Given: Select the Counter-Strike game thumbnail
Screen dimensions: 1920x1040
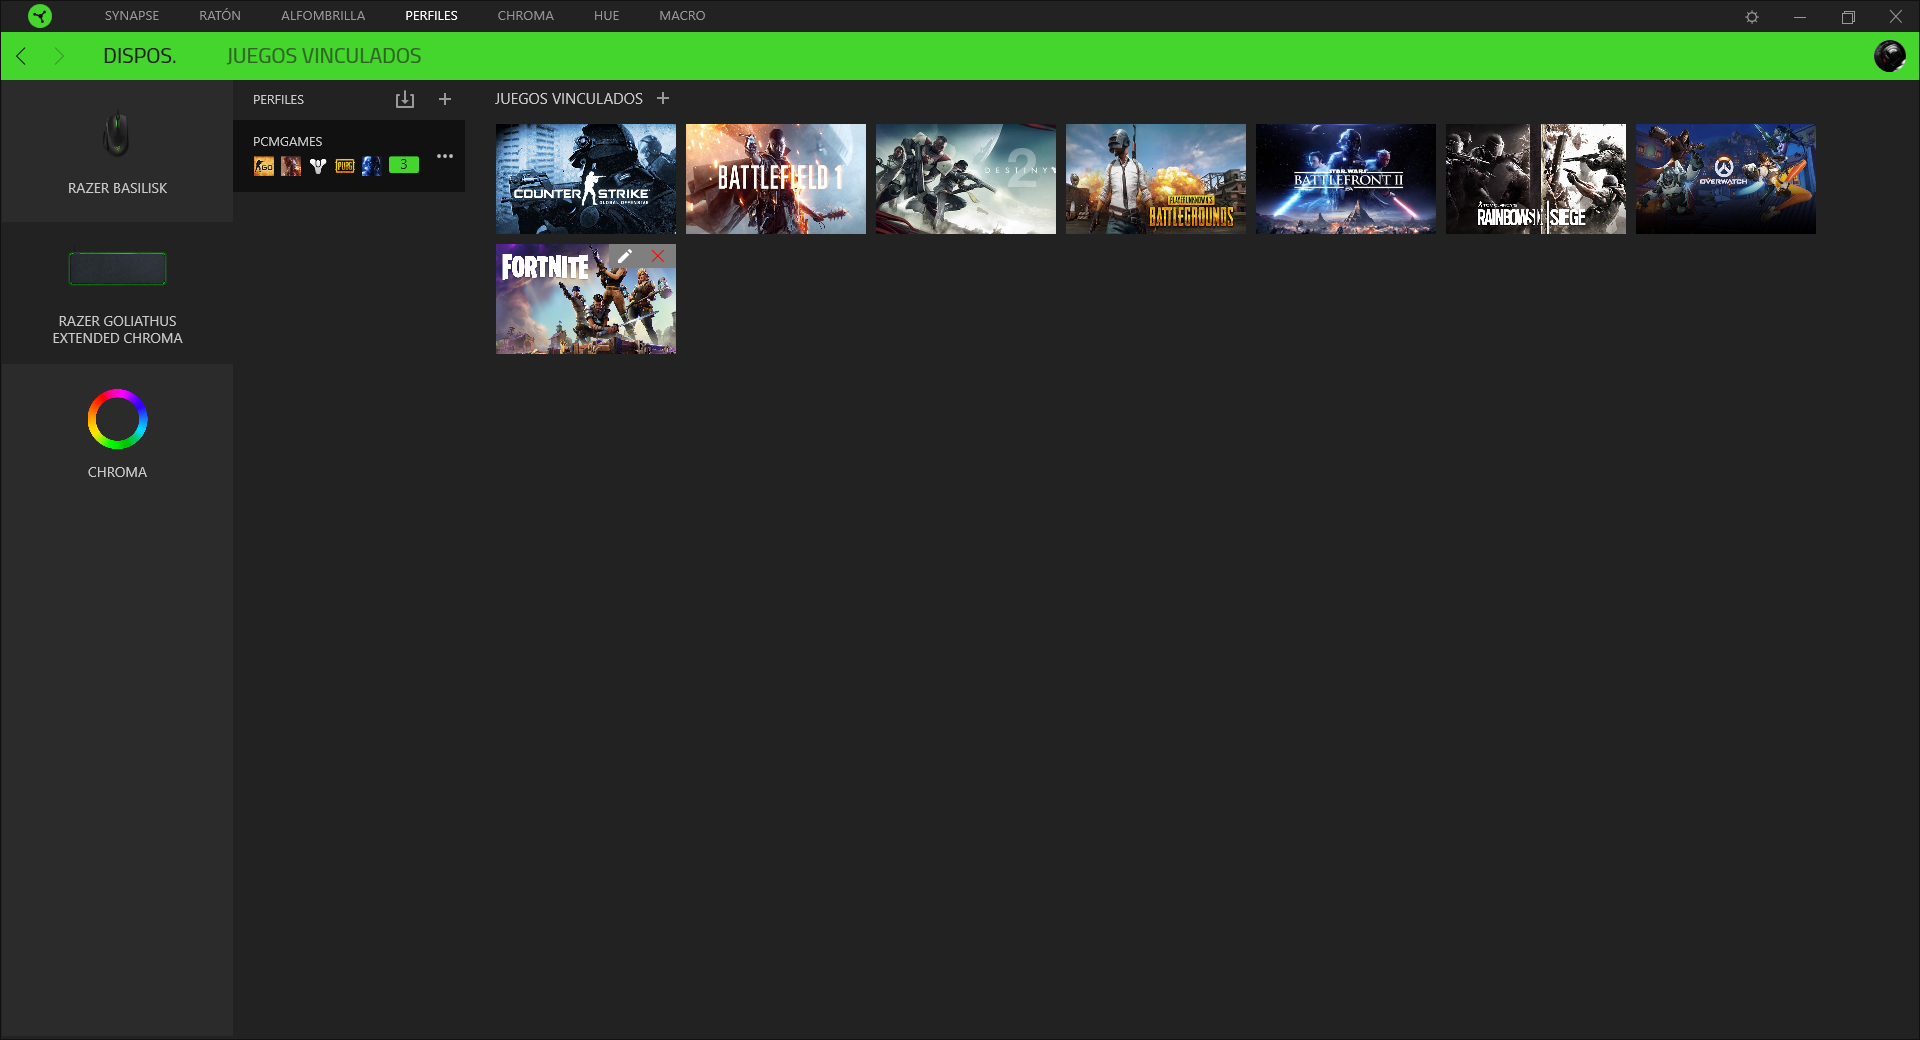Looking at the screenshot, I should pos(586,179).
